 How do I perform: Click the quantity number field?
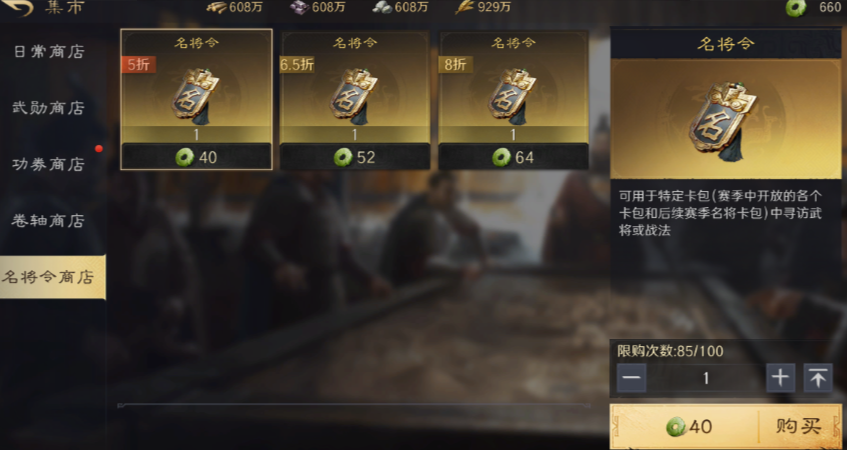click(x=706, y=378)
